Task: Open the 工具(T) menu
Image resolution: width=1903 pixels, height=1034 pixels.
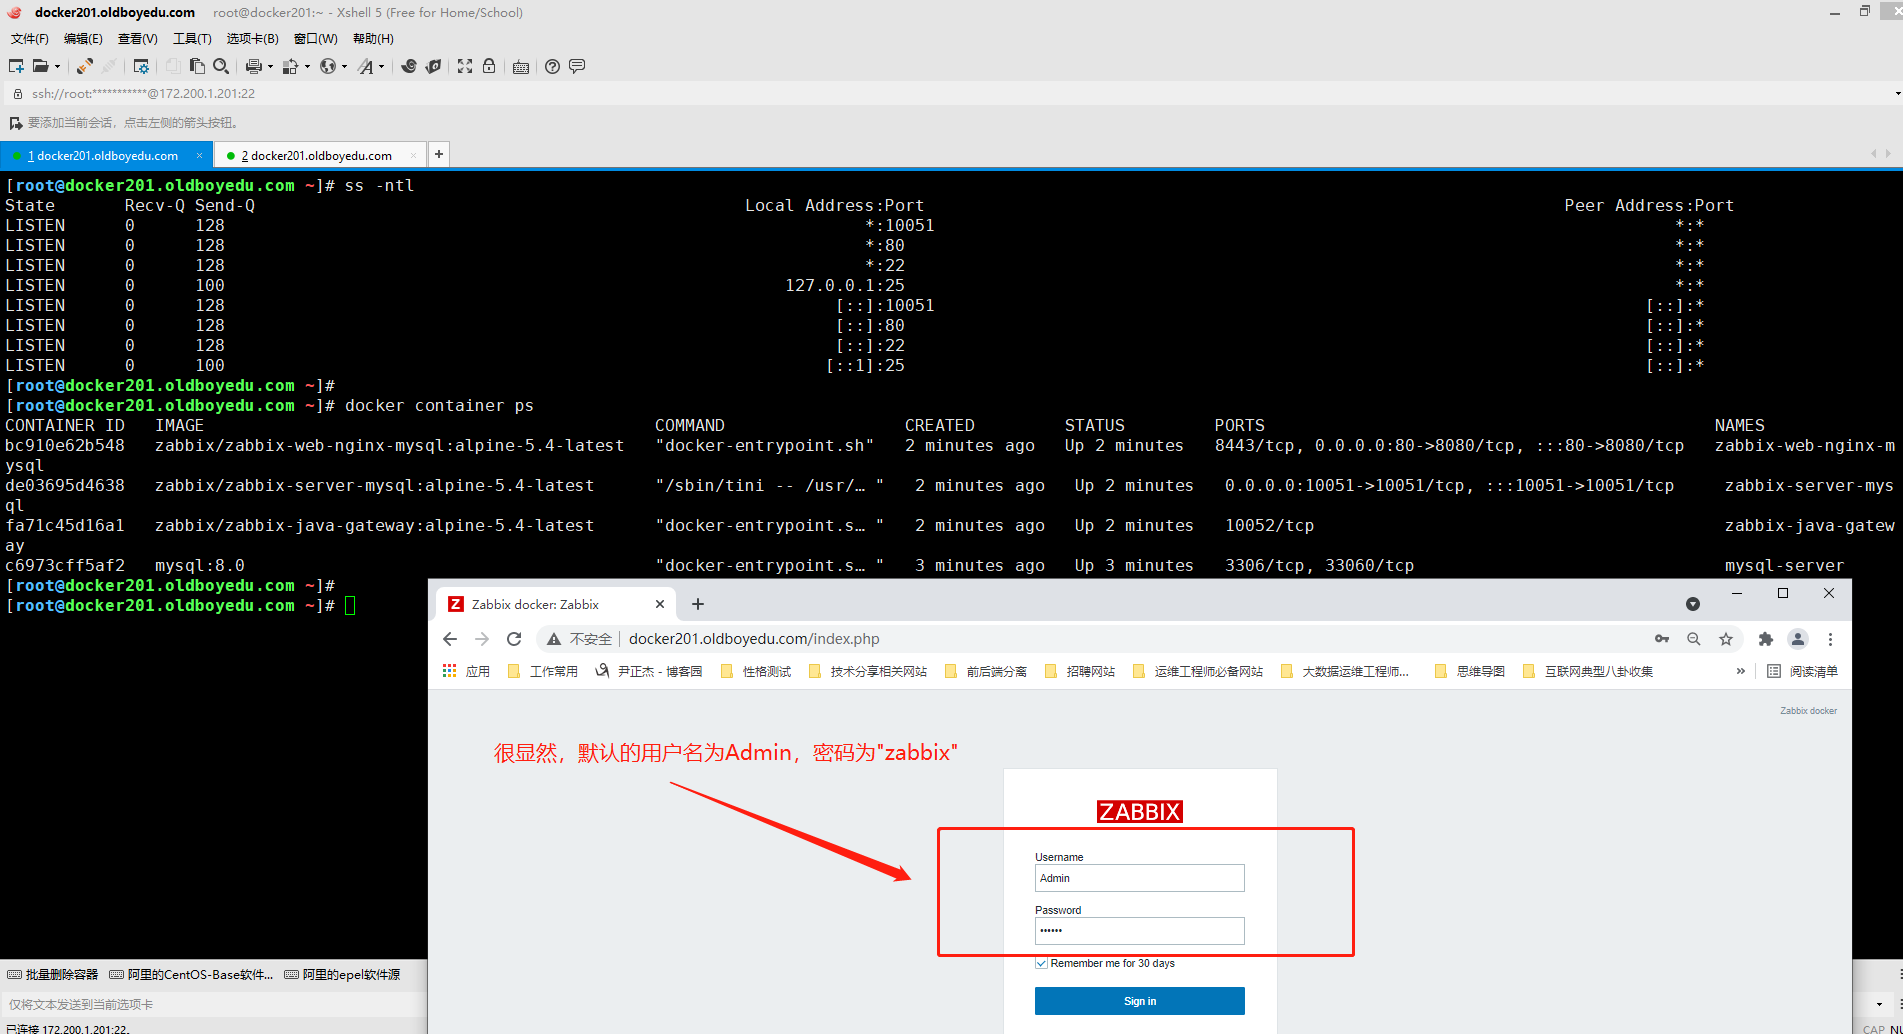Action: 192,39
